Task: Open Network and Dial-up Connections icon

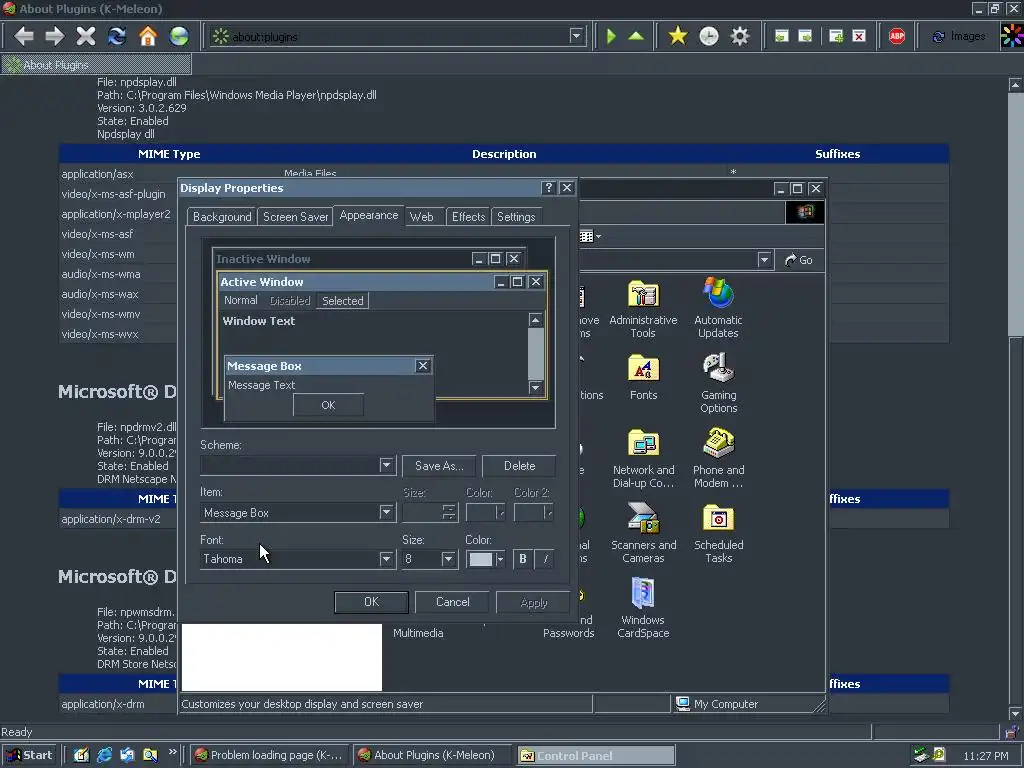Action: (643, 458)
